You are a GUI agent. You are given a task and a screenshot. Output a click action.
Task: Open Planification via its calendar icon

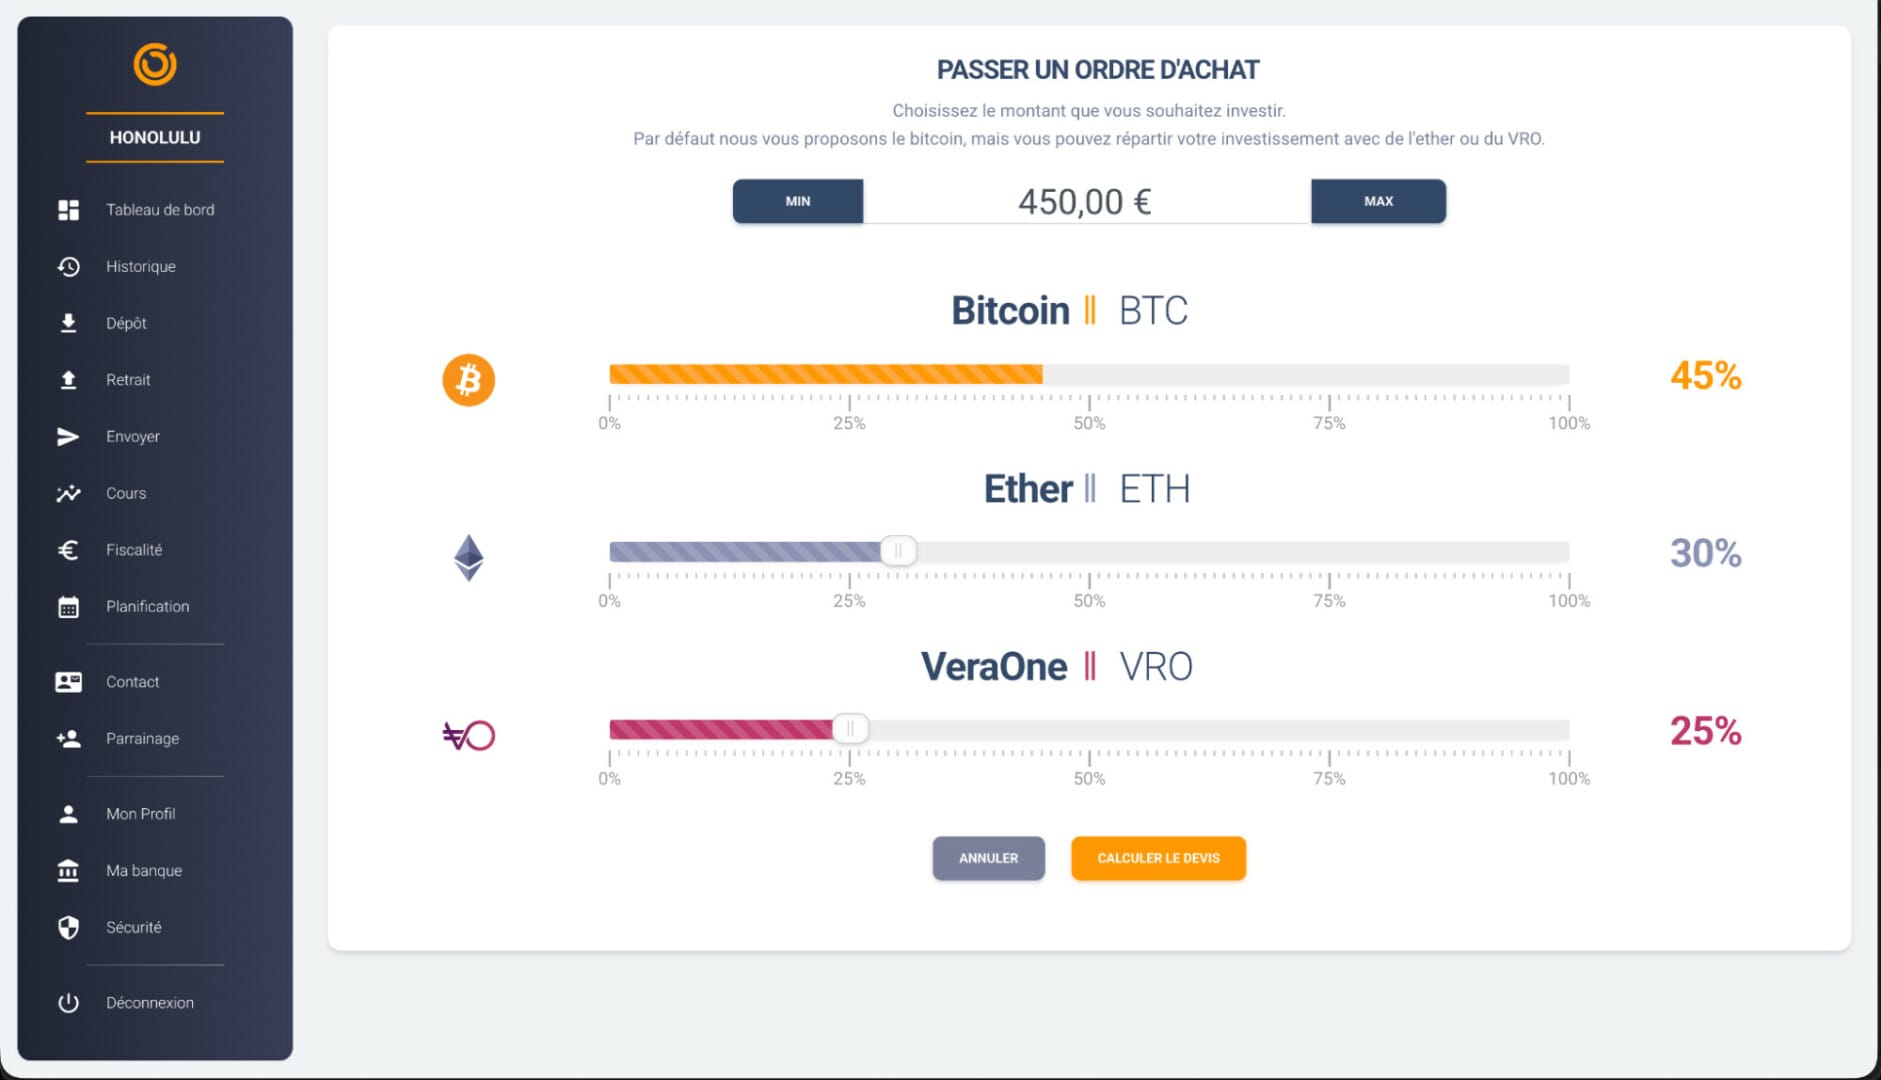(x=68, y=607)
